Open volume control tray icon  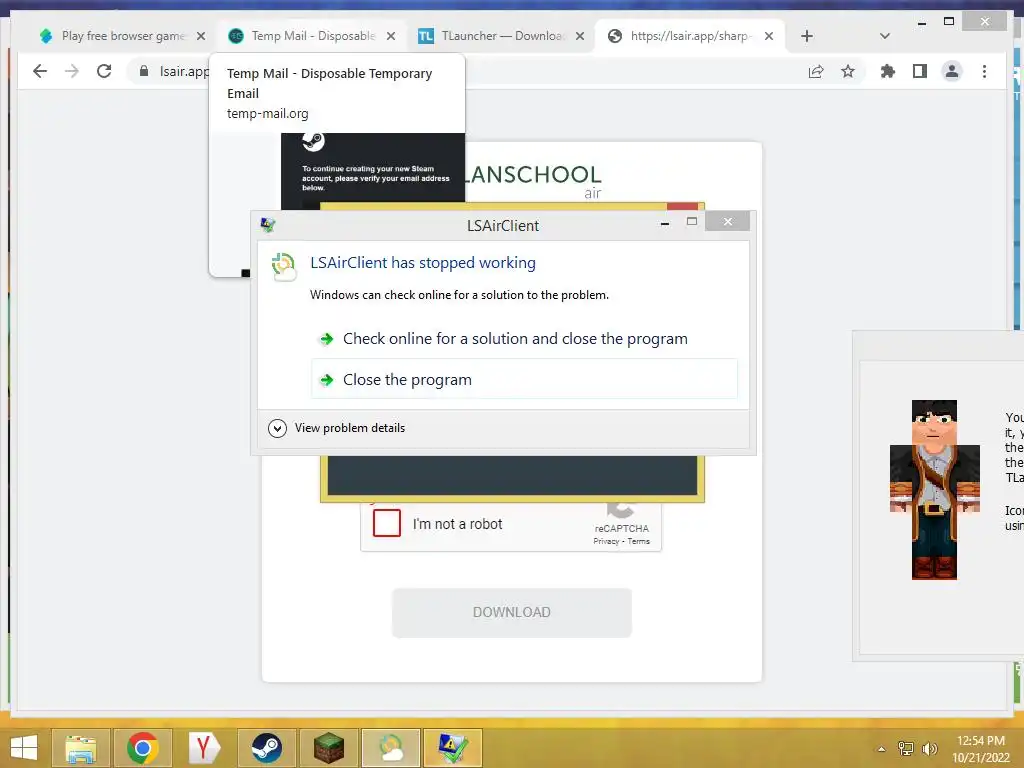pyautogui.click(x=929, y=748)
